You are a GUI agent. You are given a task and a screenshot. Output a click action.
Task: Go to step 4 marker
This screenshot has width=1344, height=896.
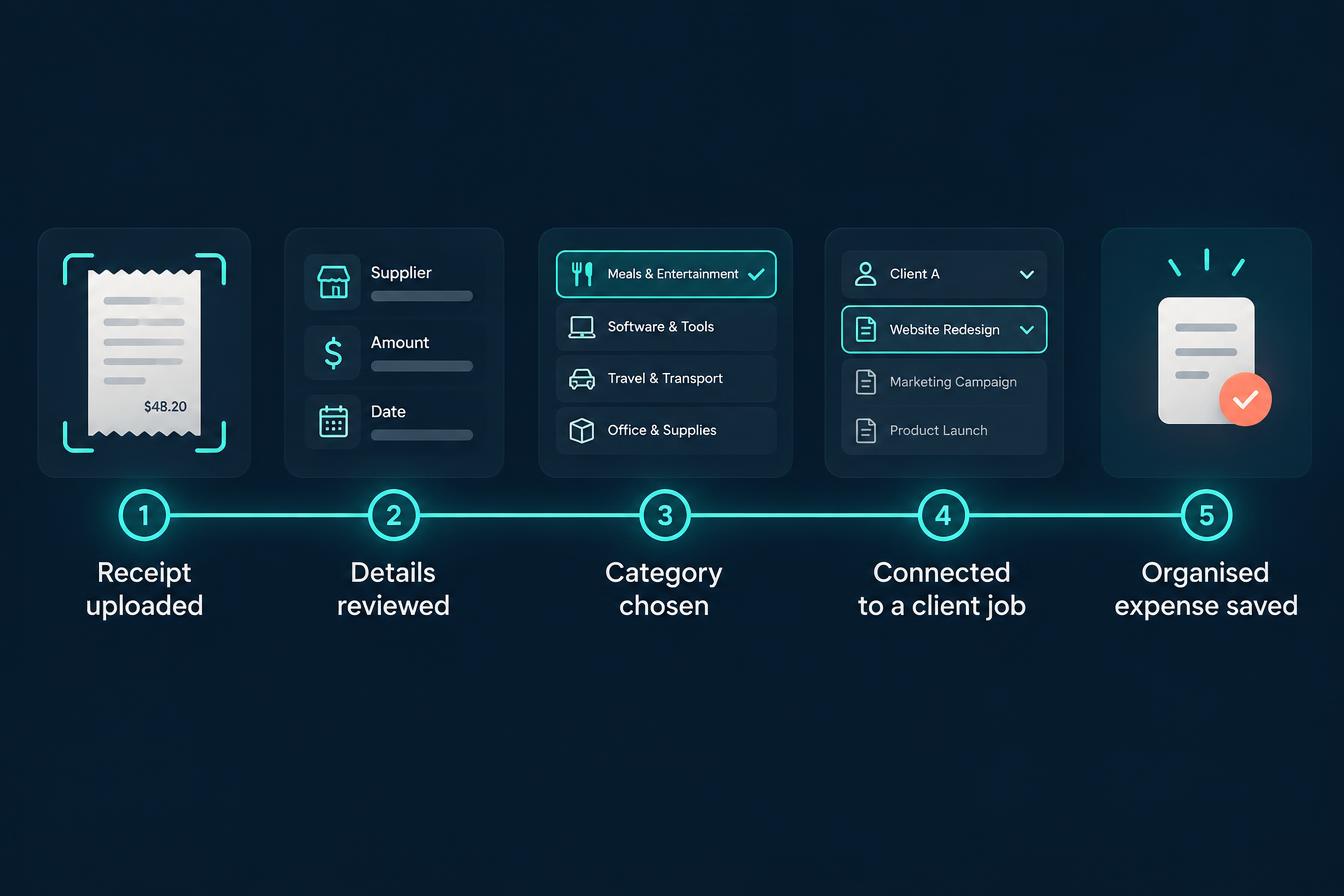943,515
